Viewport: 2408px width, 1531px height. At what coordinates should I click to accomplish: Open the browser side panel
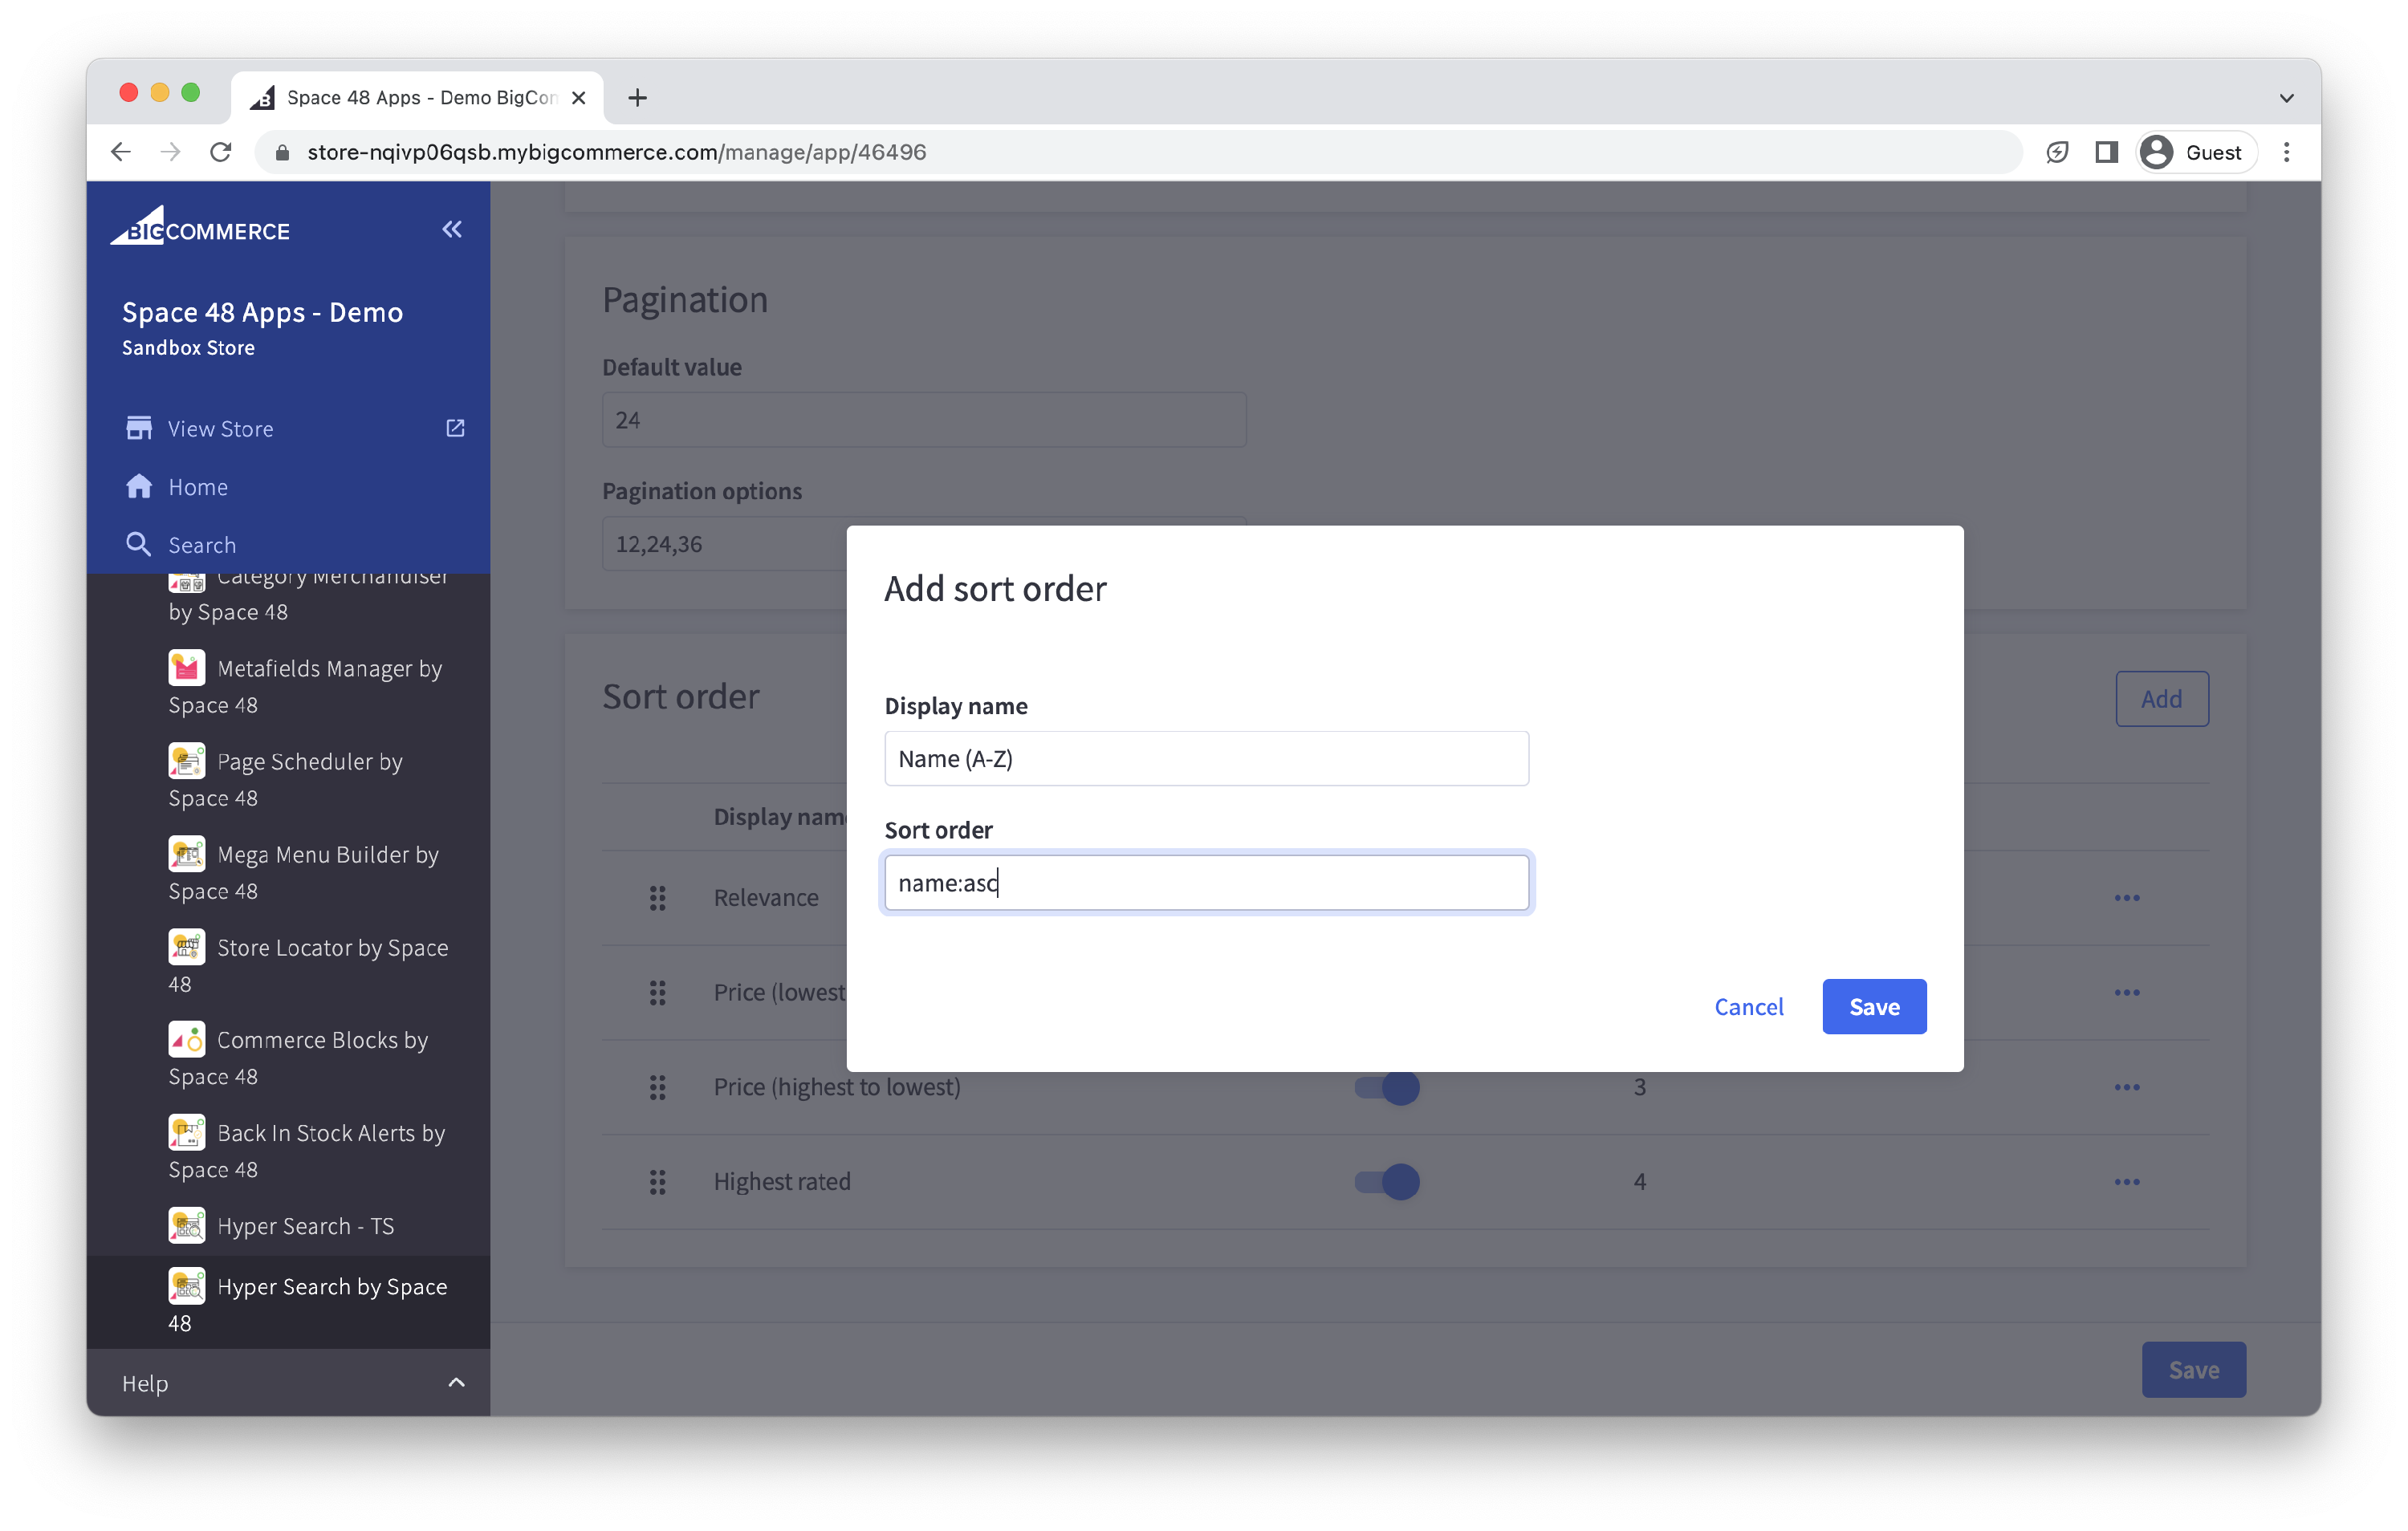coord(2106,152)
